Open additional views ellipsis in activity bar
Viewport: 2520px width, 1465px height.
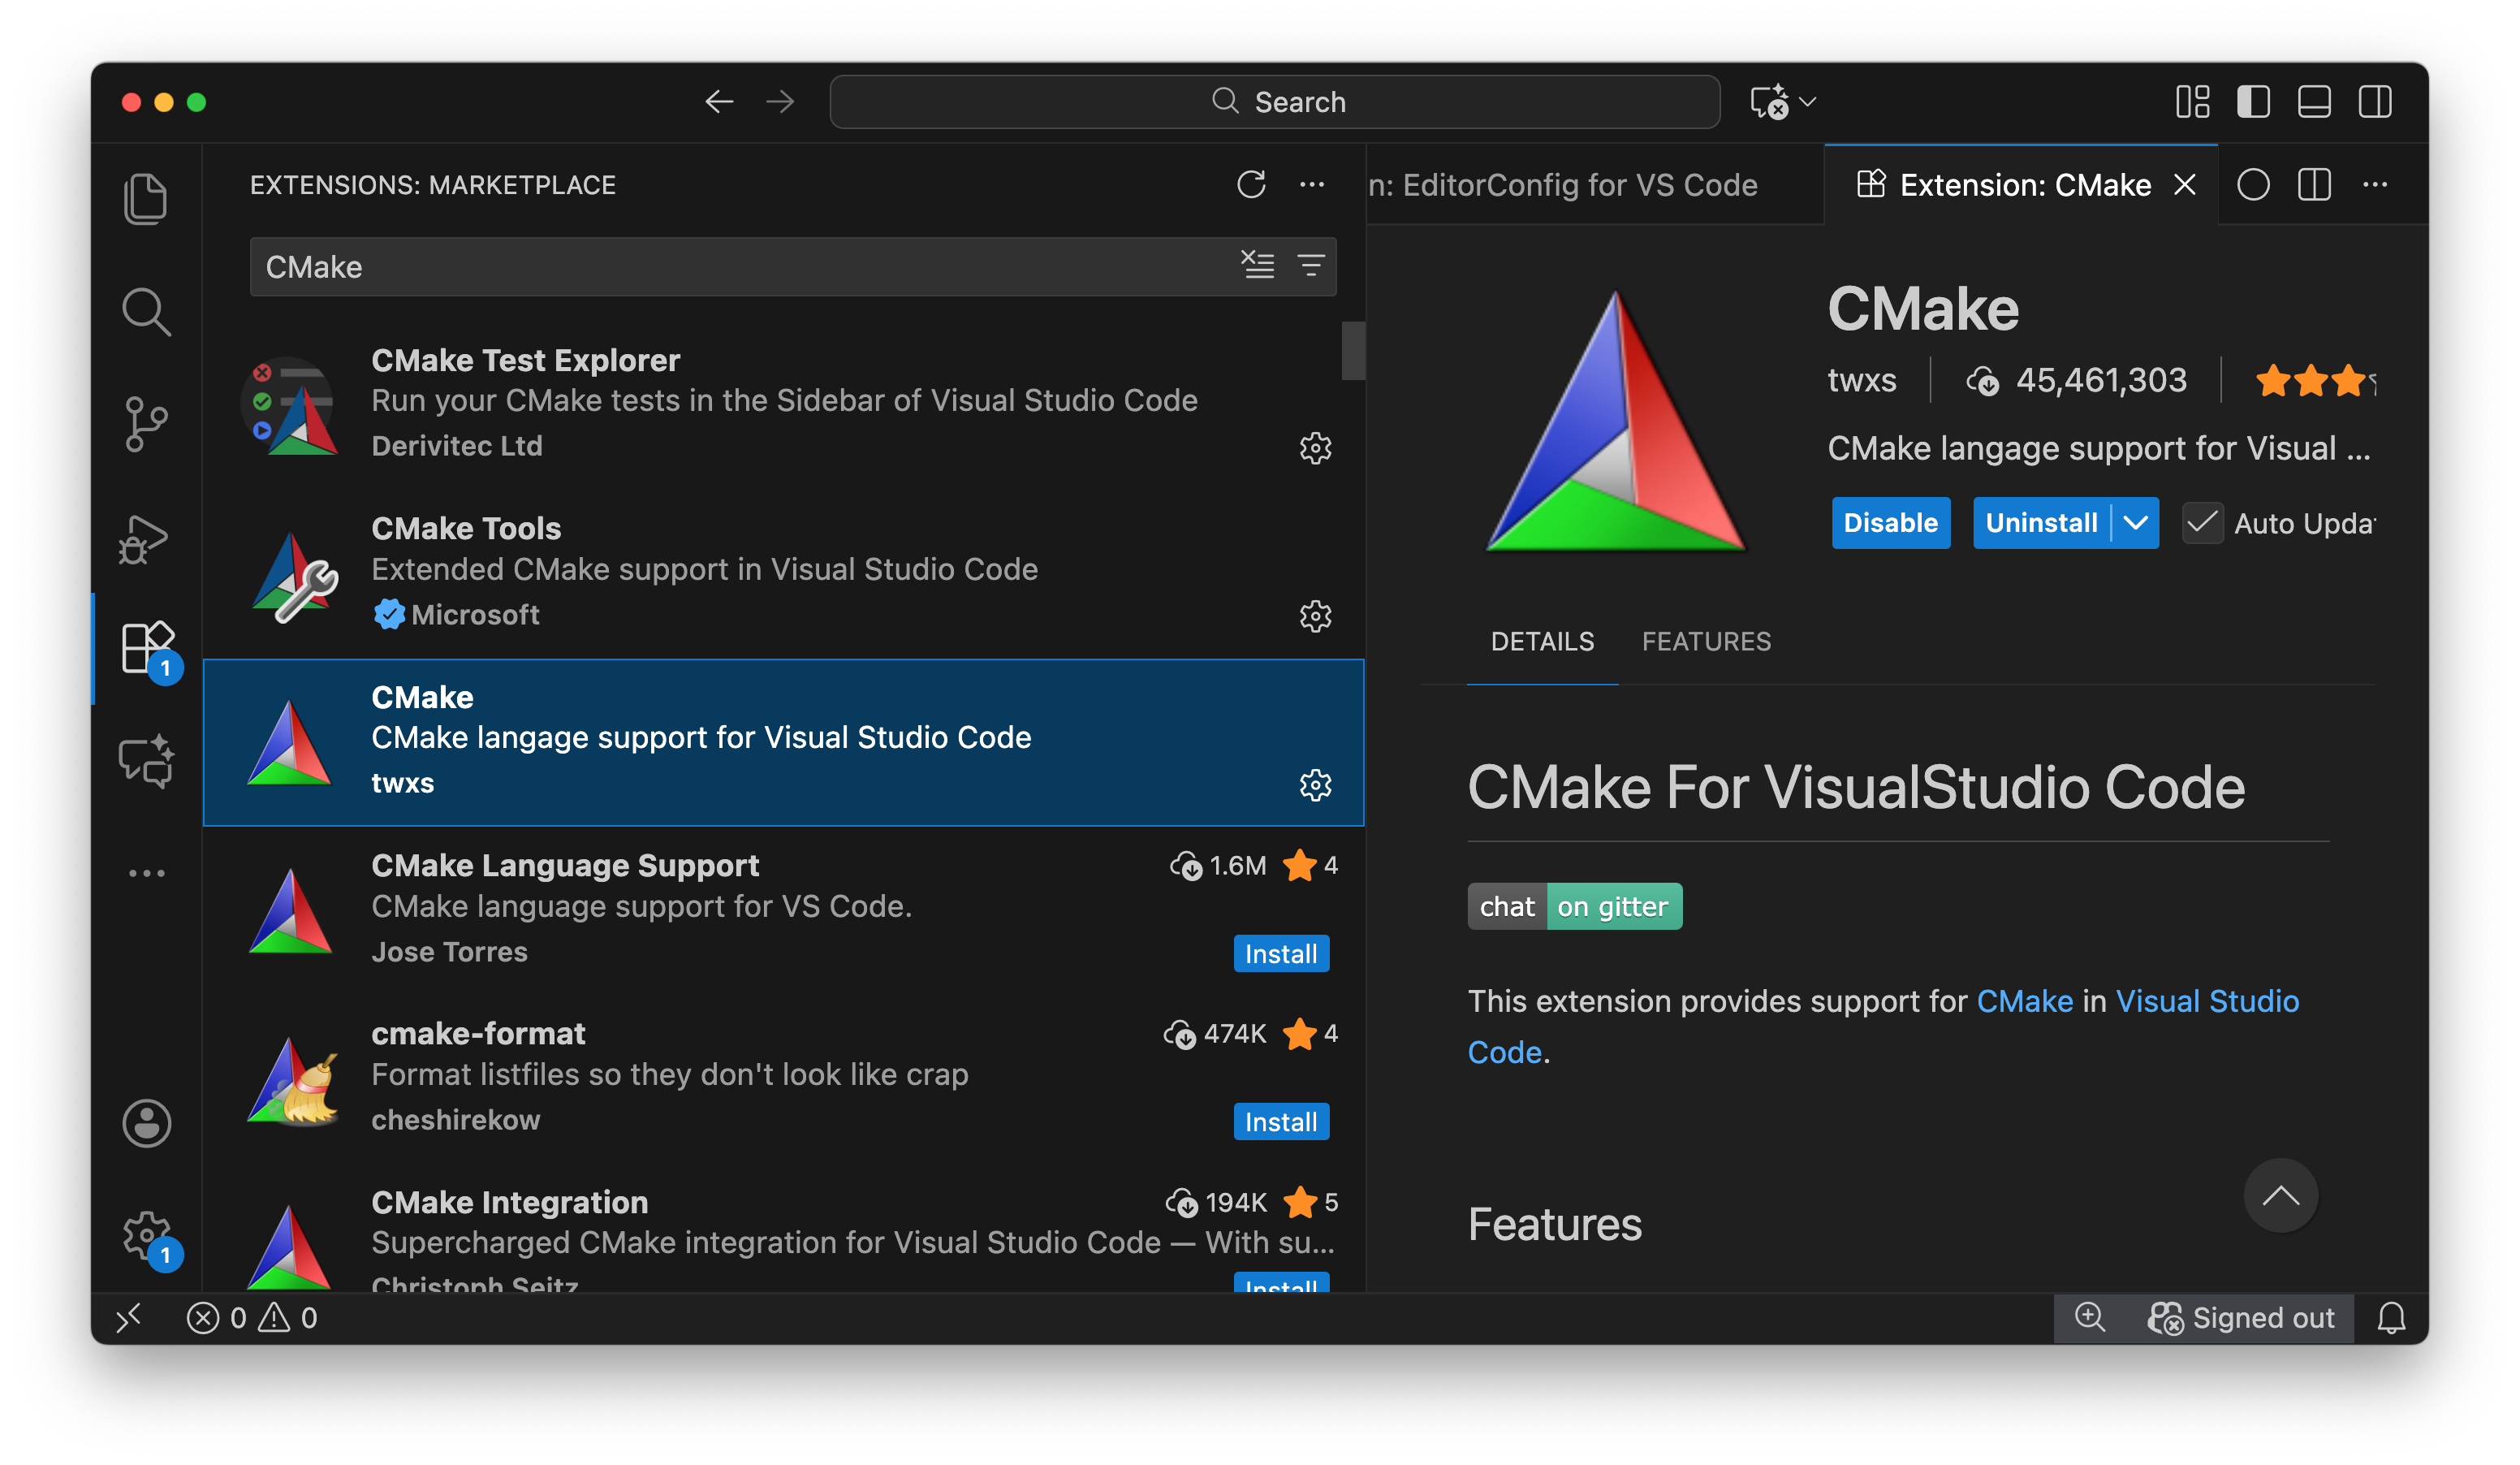[x=146, y=873]
